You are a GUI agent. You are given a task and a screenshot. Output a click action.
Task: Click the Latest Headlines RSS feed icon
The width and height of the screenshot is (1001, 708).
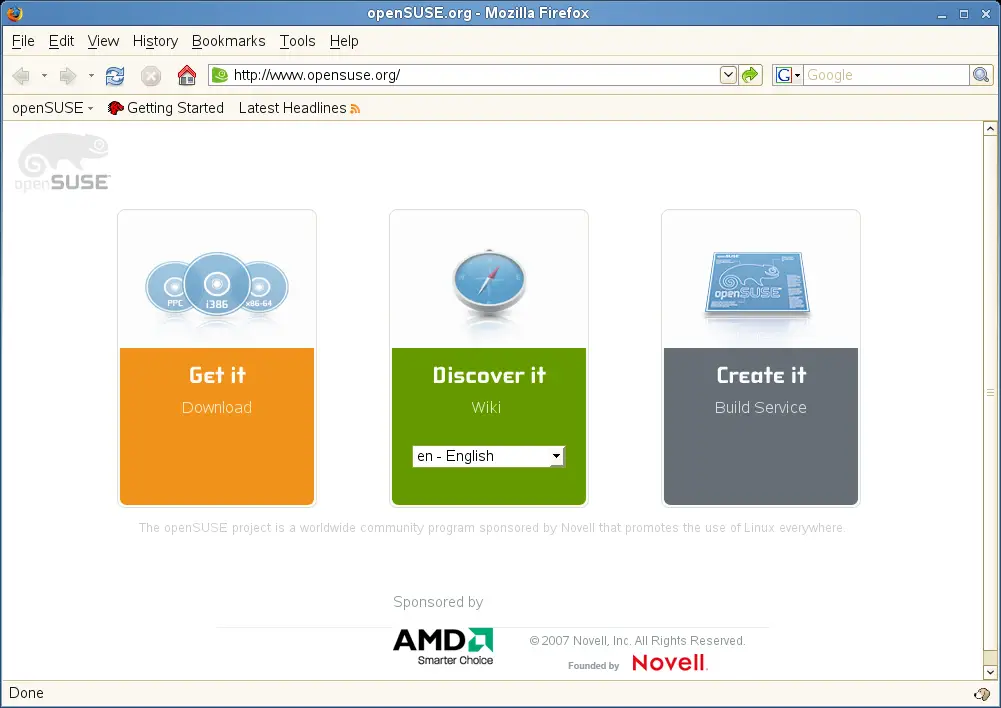coord(355,109)
